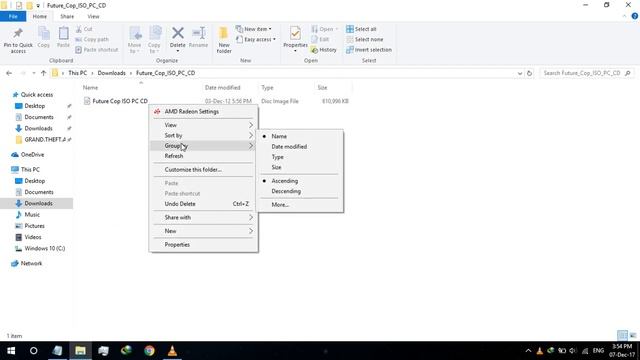Click Select none in ribbon

coord(364,40)
